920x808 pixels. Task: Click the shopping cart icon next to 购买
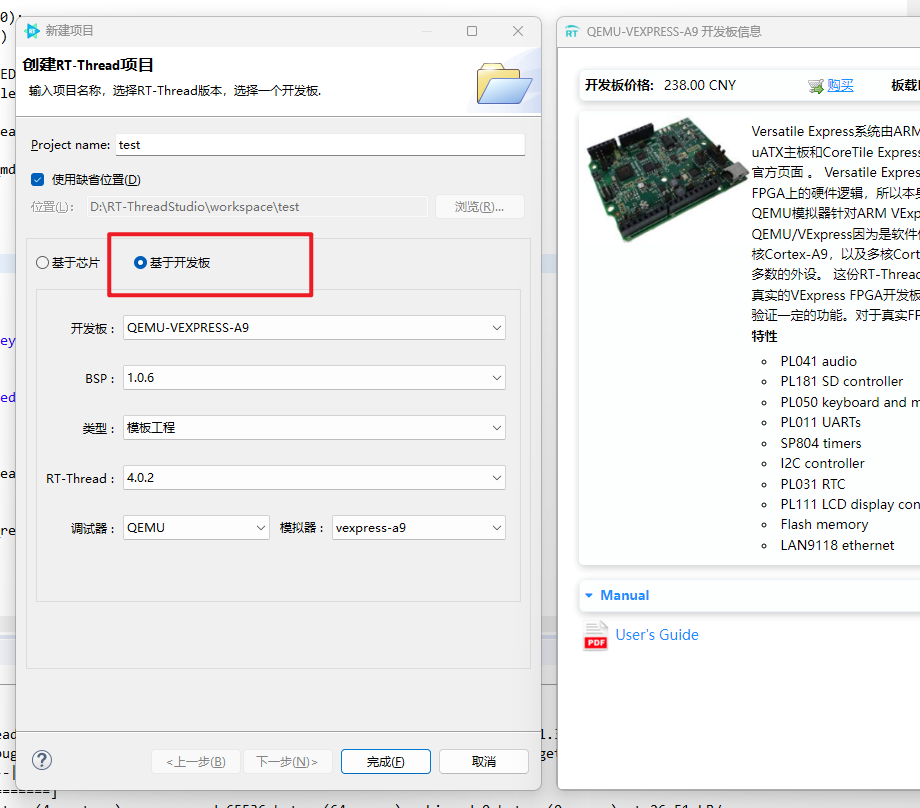tap(816, 86)
